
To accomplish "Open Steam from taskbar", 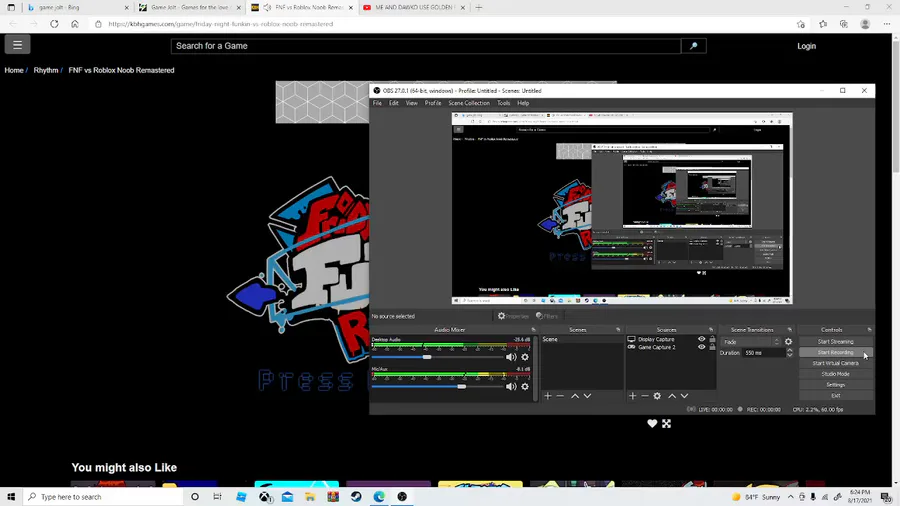I will click(356, 497).
